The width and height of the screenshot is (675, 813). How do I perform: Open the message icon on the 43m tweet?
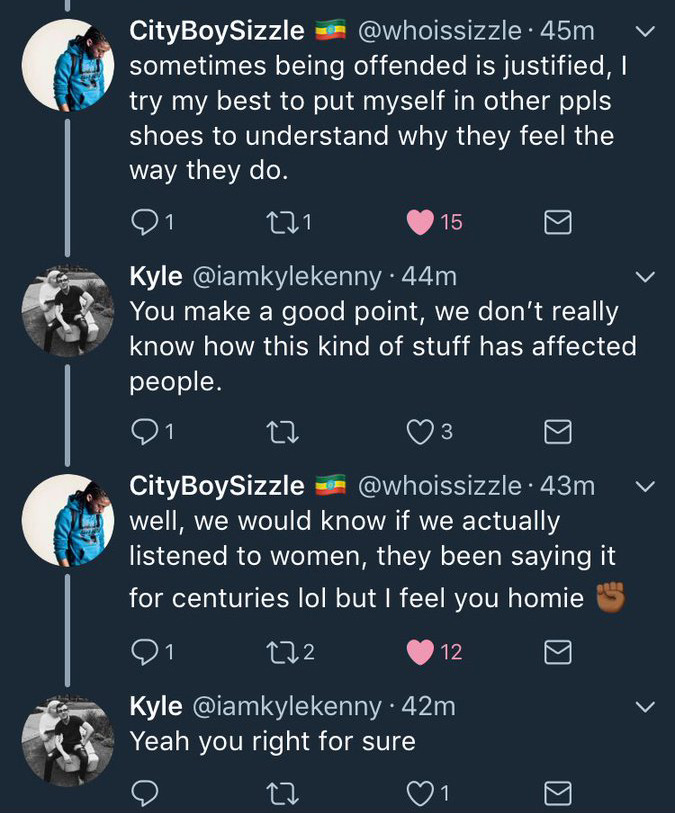tap(557, 651)
